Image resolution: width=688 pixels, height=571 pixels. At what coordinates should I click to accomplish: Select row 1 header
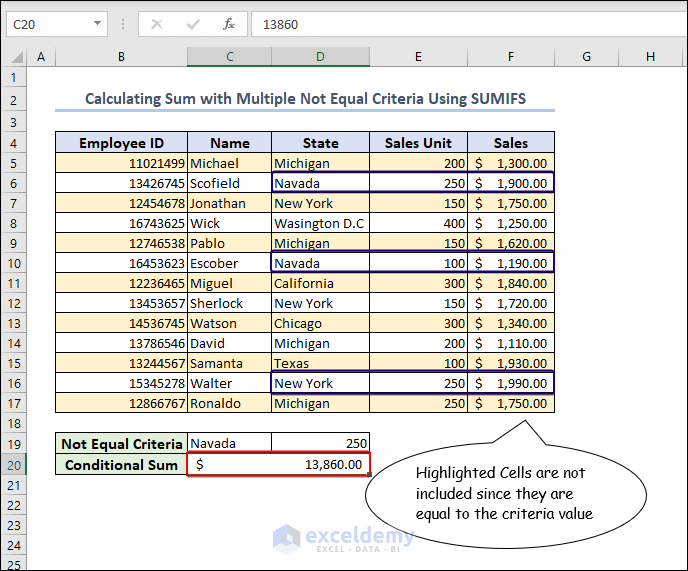[x=14, y=78]
